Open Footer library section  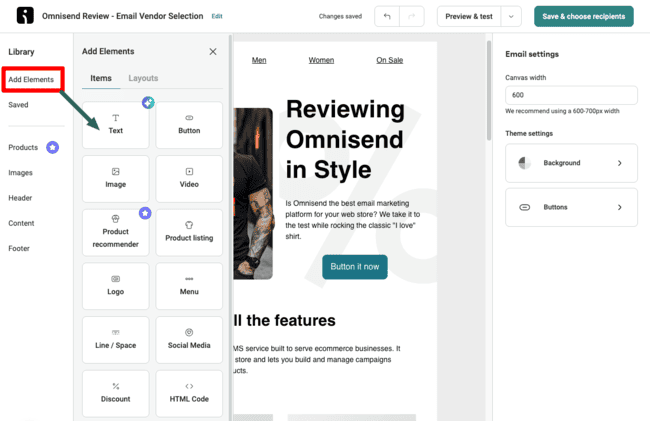(x=19, y=248)
